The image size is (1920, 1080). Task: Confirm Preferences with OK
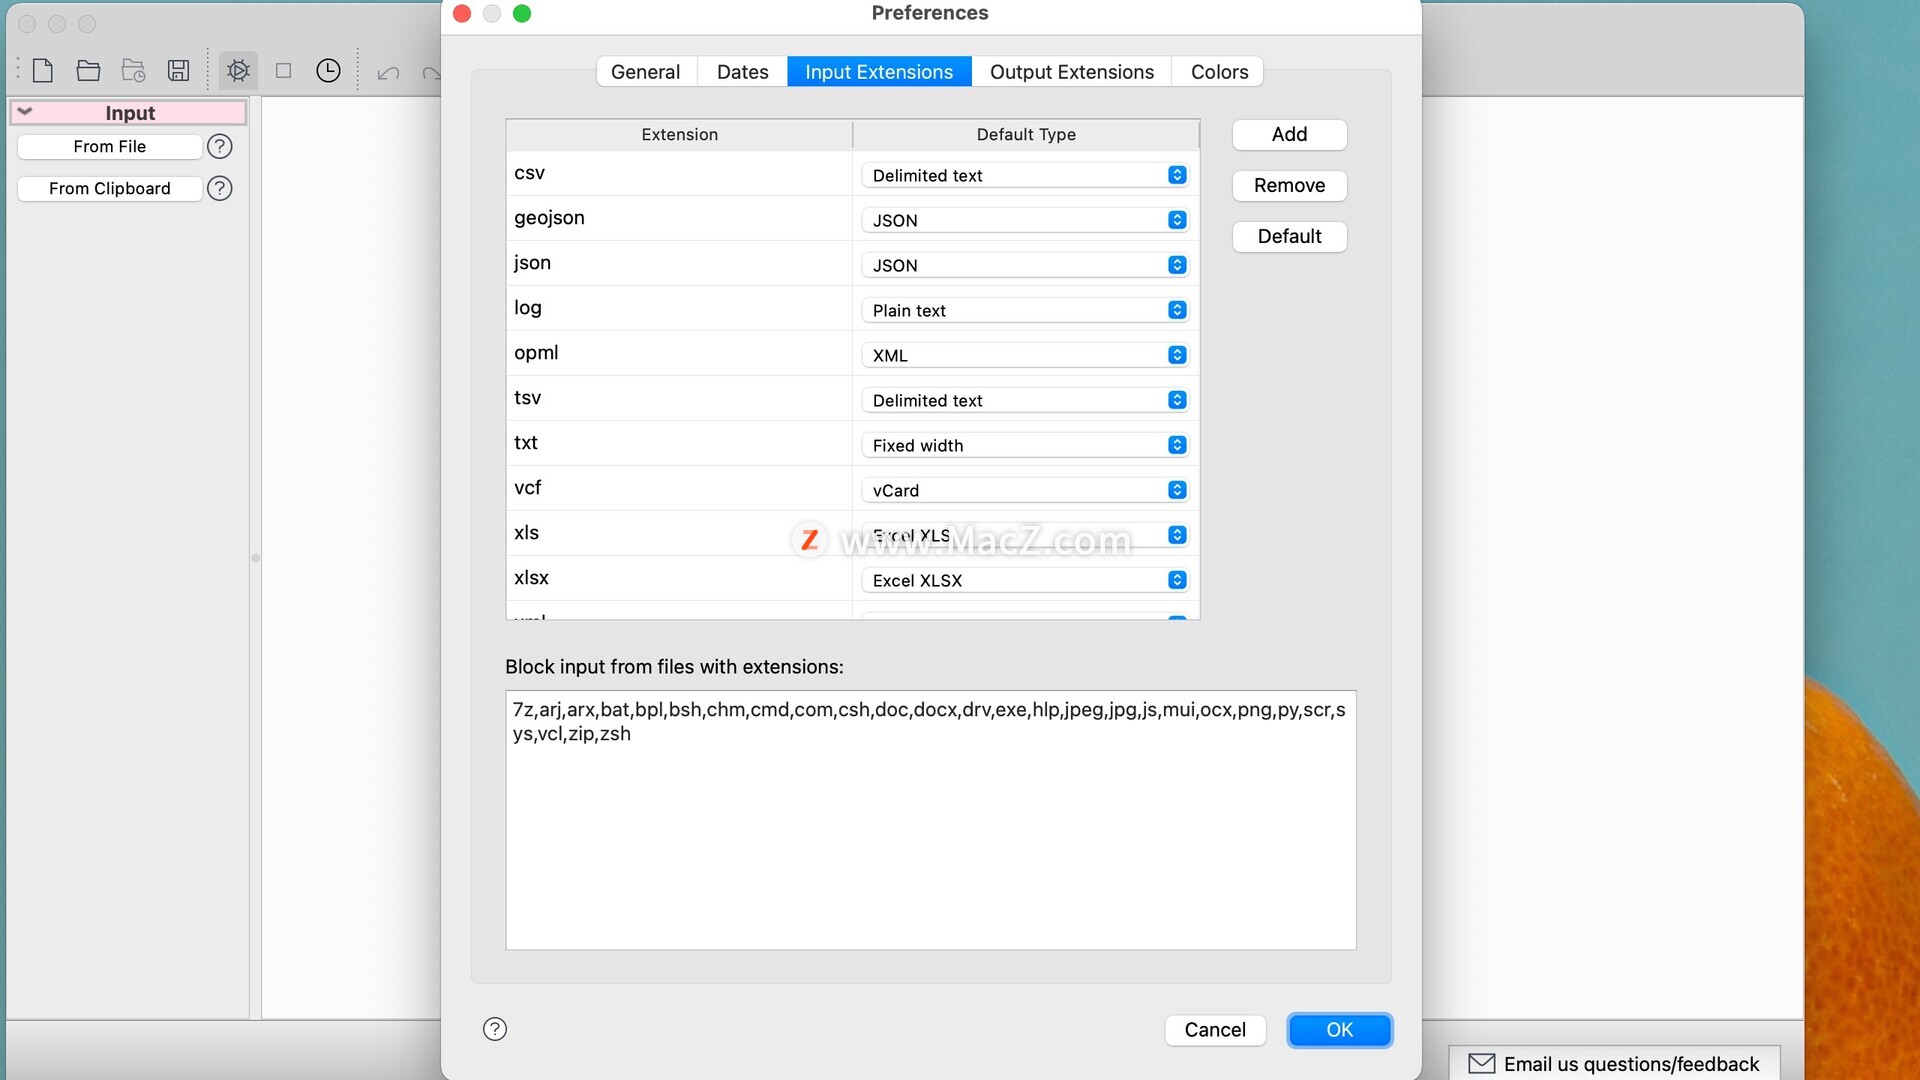(1339, 1030)
